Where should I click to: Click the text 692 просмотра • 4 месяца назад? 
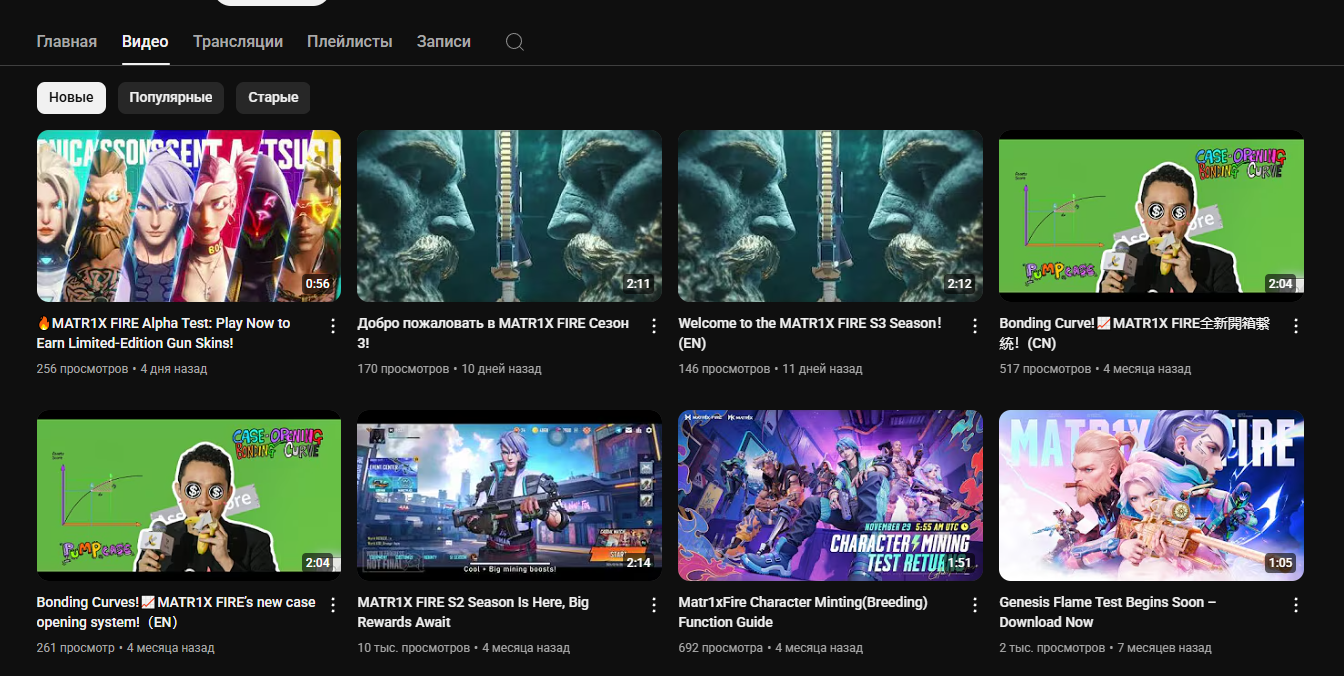pos(771,648)
